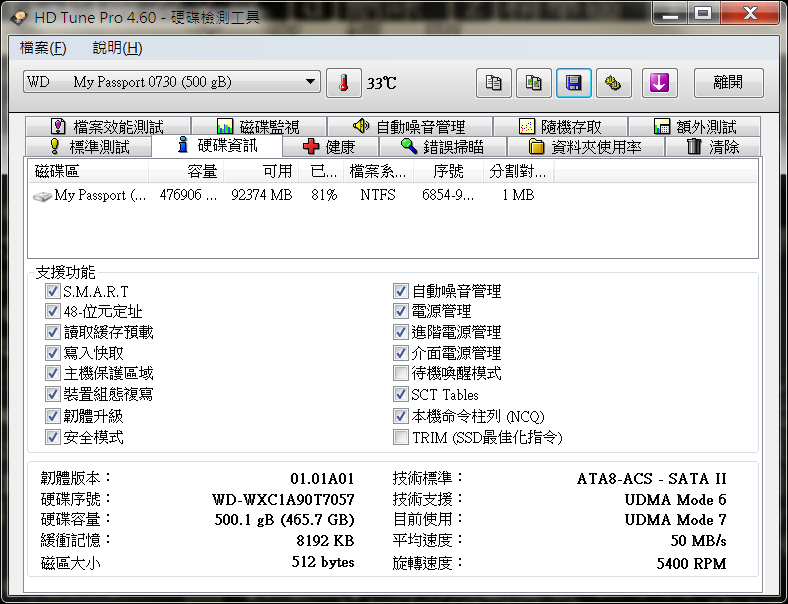
Task: Click serial number WD-WXC1A90T7057
Action: click(283, 499)
